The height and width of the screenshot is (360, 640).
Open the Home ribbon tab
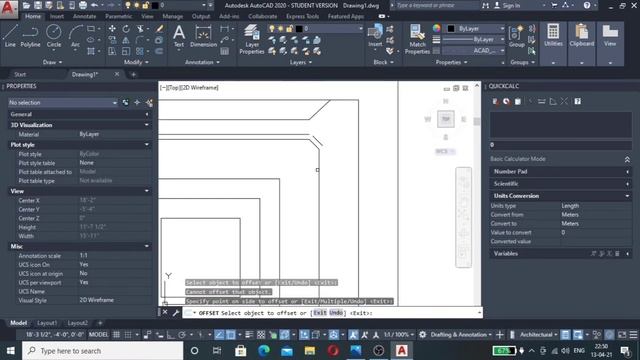[x=33, y=16]
